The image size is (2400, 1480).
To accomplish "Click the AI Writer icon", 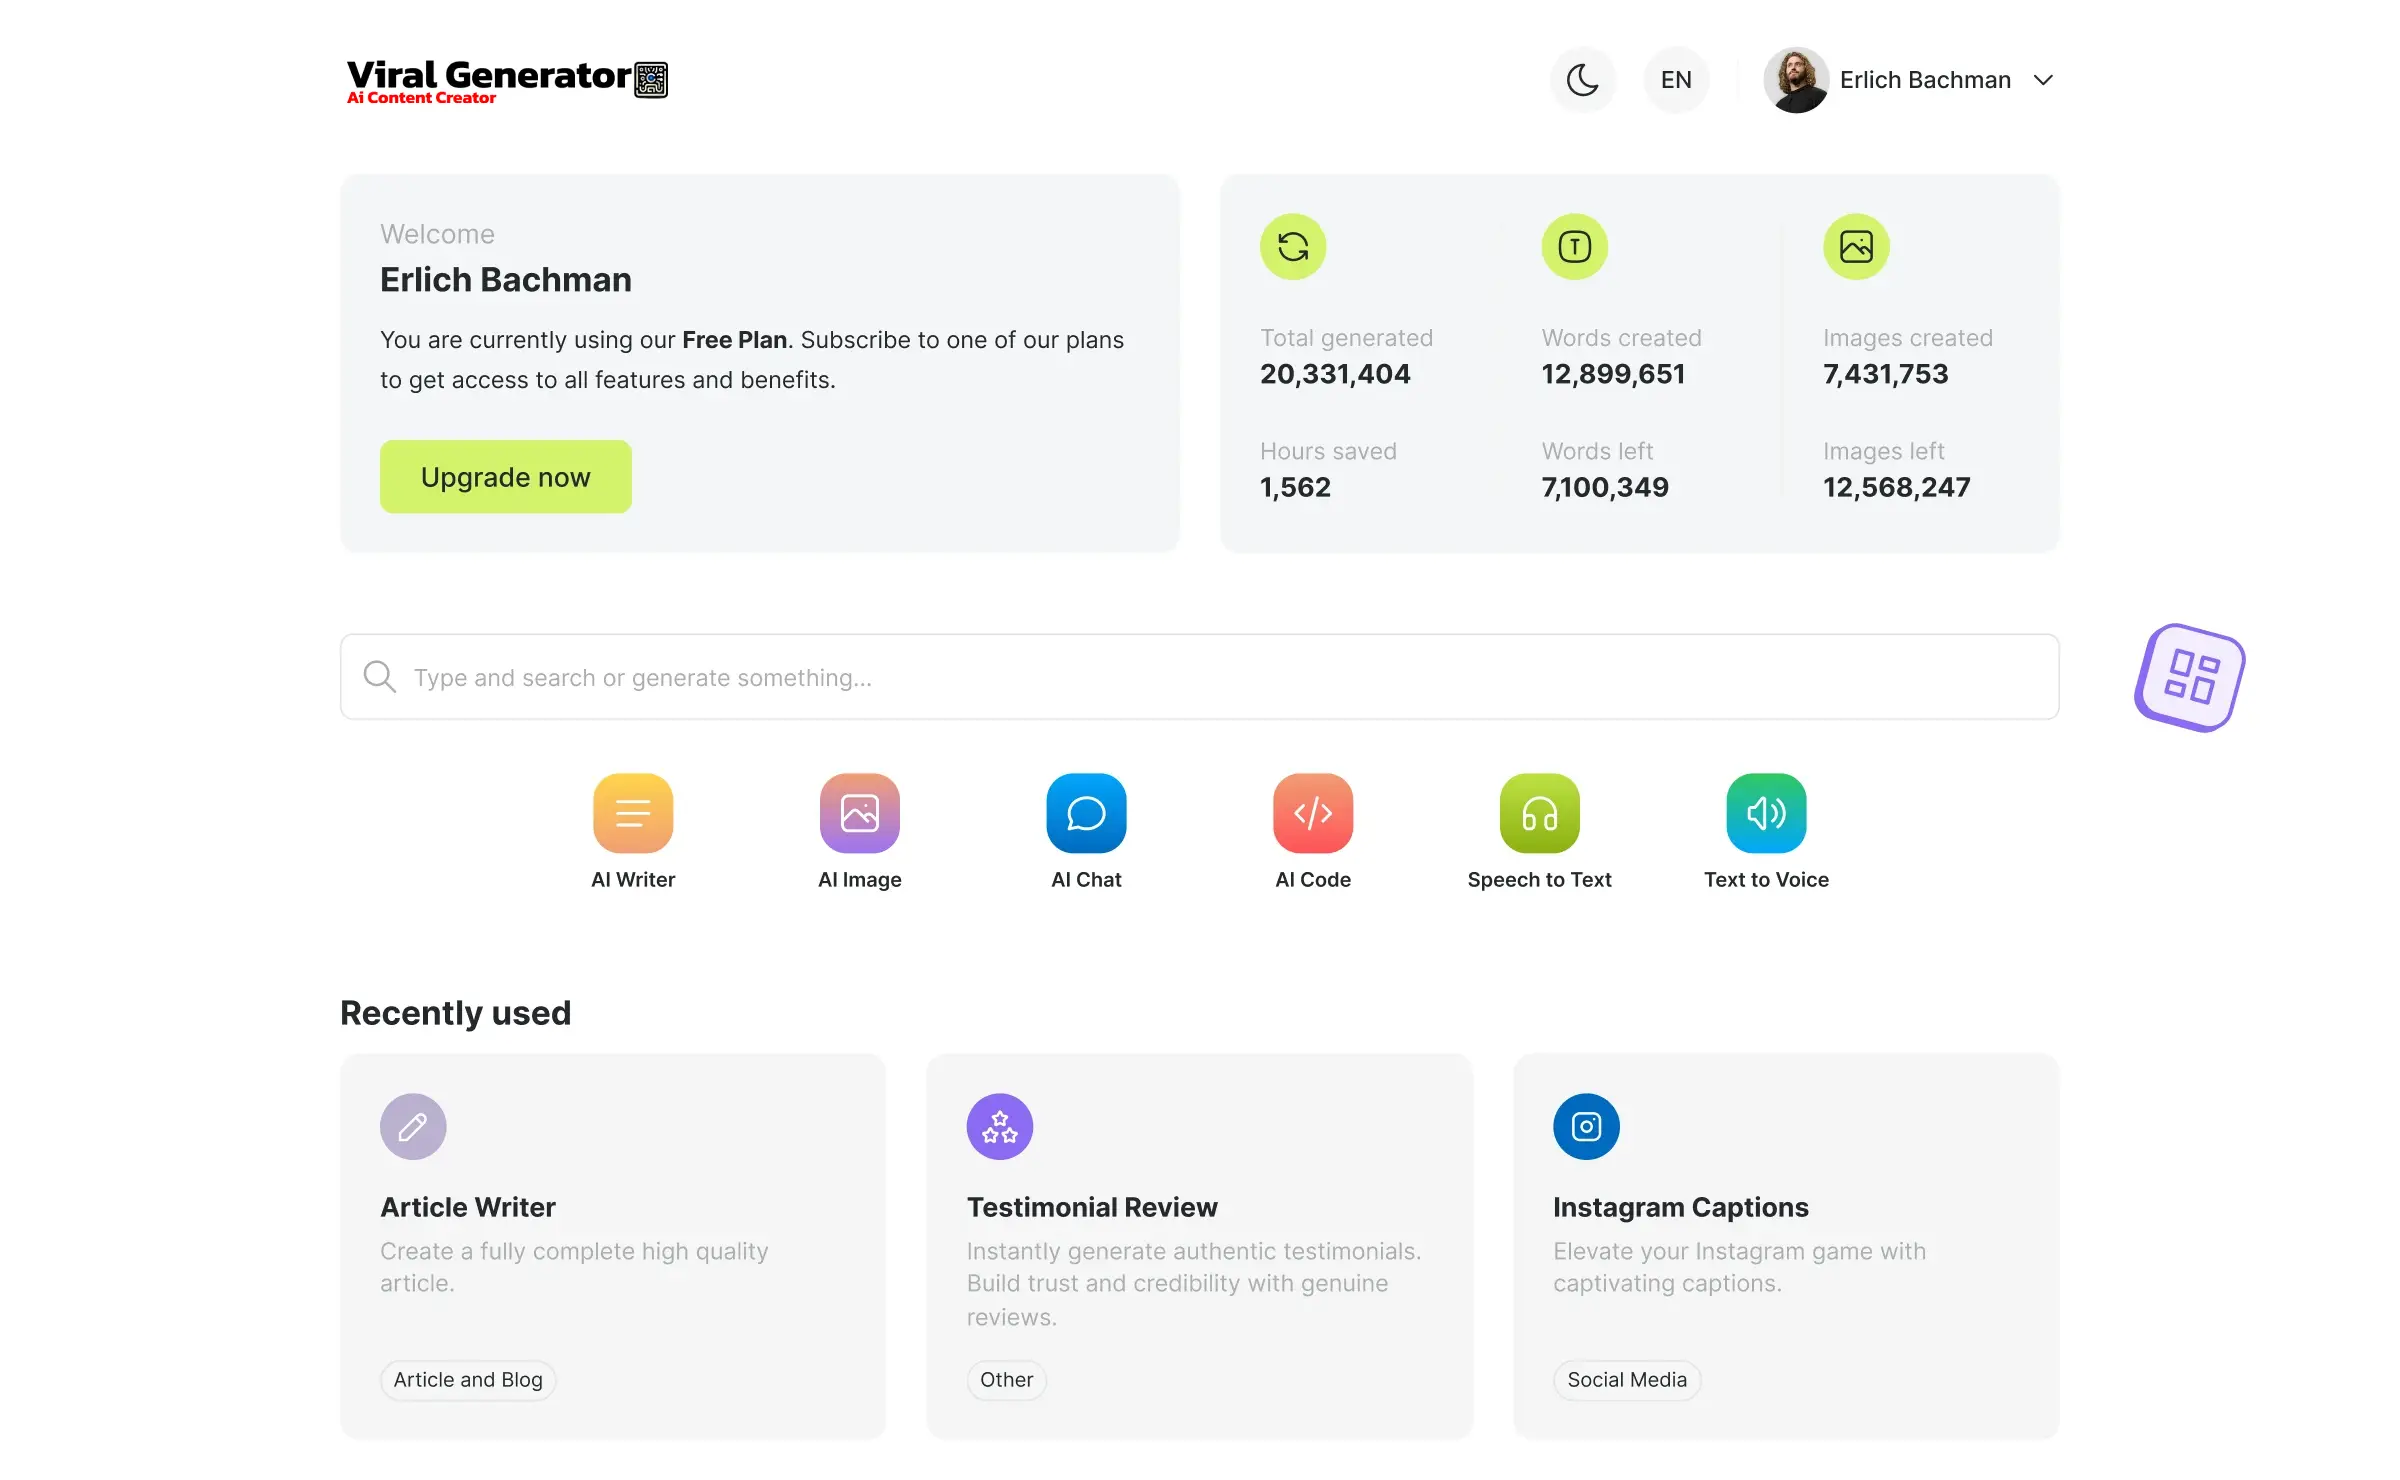I will coord(633,813).
